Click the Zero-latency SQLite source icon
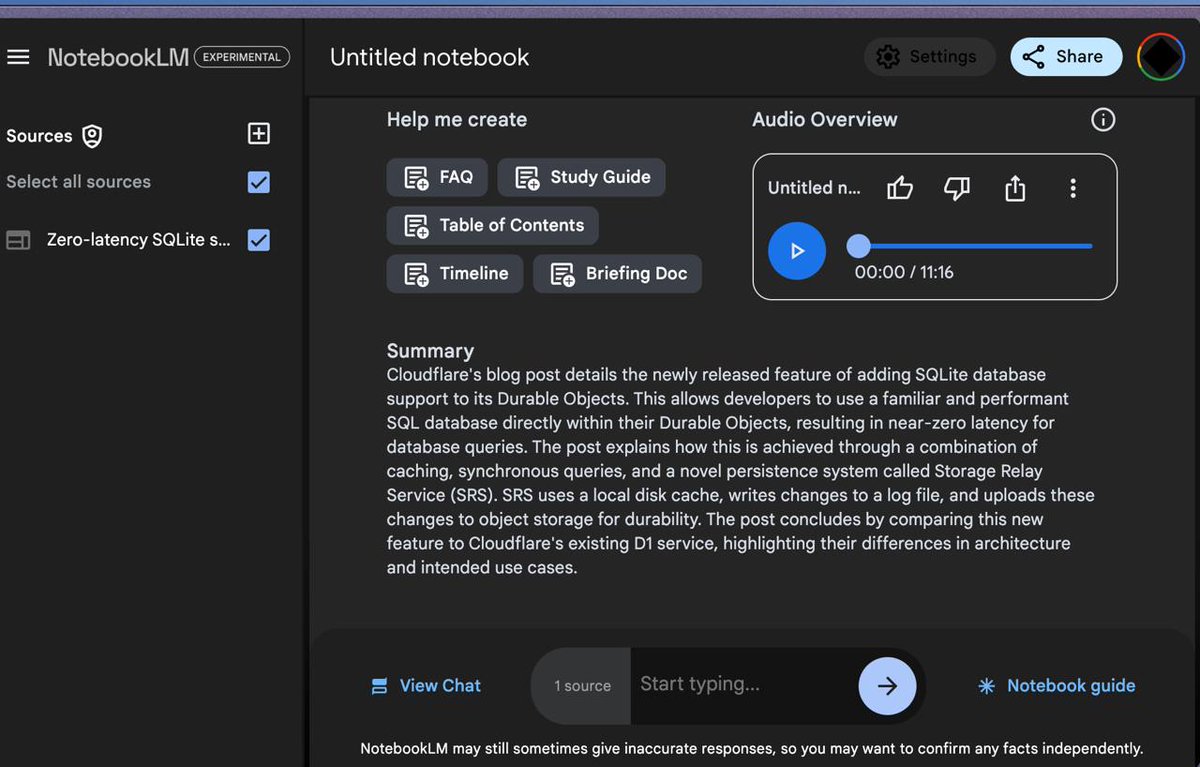 pyautogui.click(x=18, y=240)
